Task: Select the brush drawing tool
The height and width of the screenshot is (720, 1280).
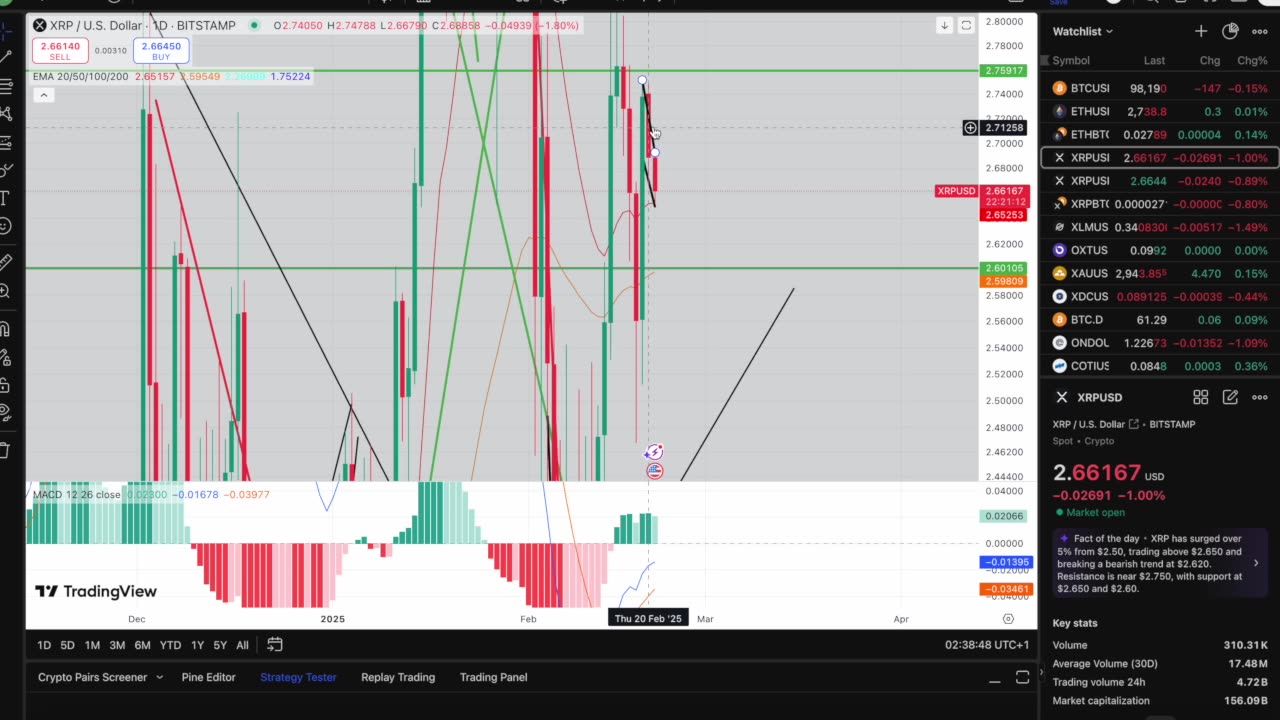Action: 5,170
